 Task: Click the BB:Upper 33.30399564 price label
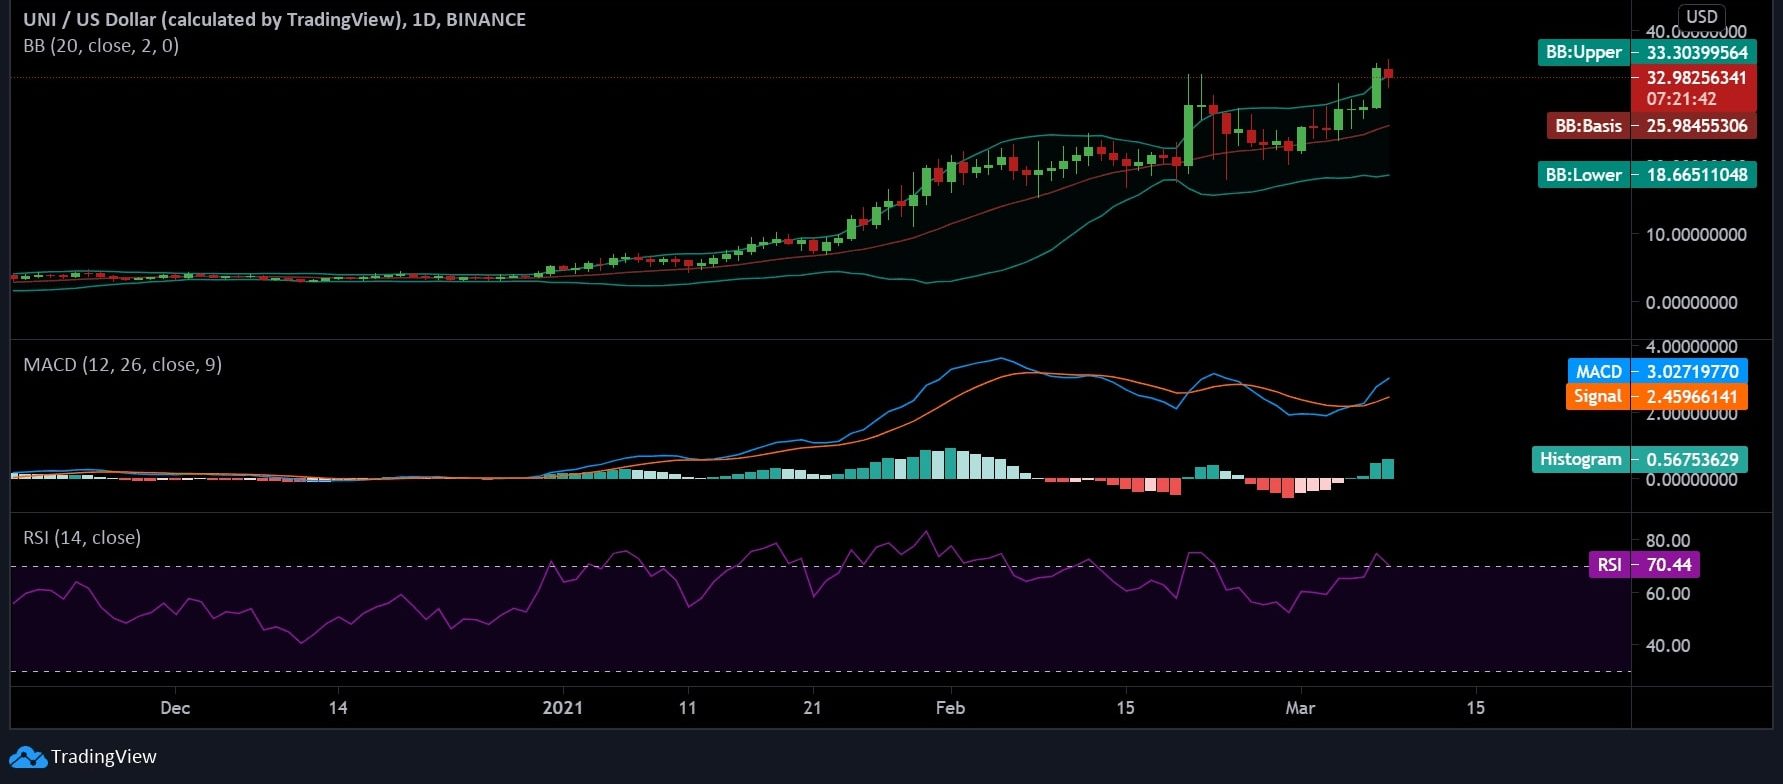pyautogui.click(x=1647, y=52)
